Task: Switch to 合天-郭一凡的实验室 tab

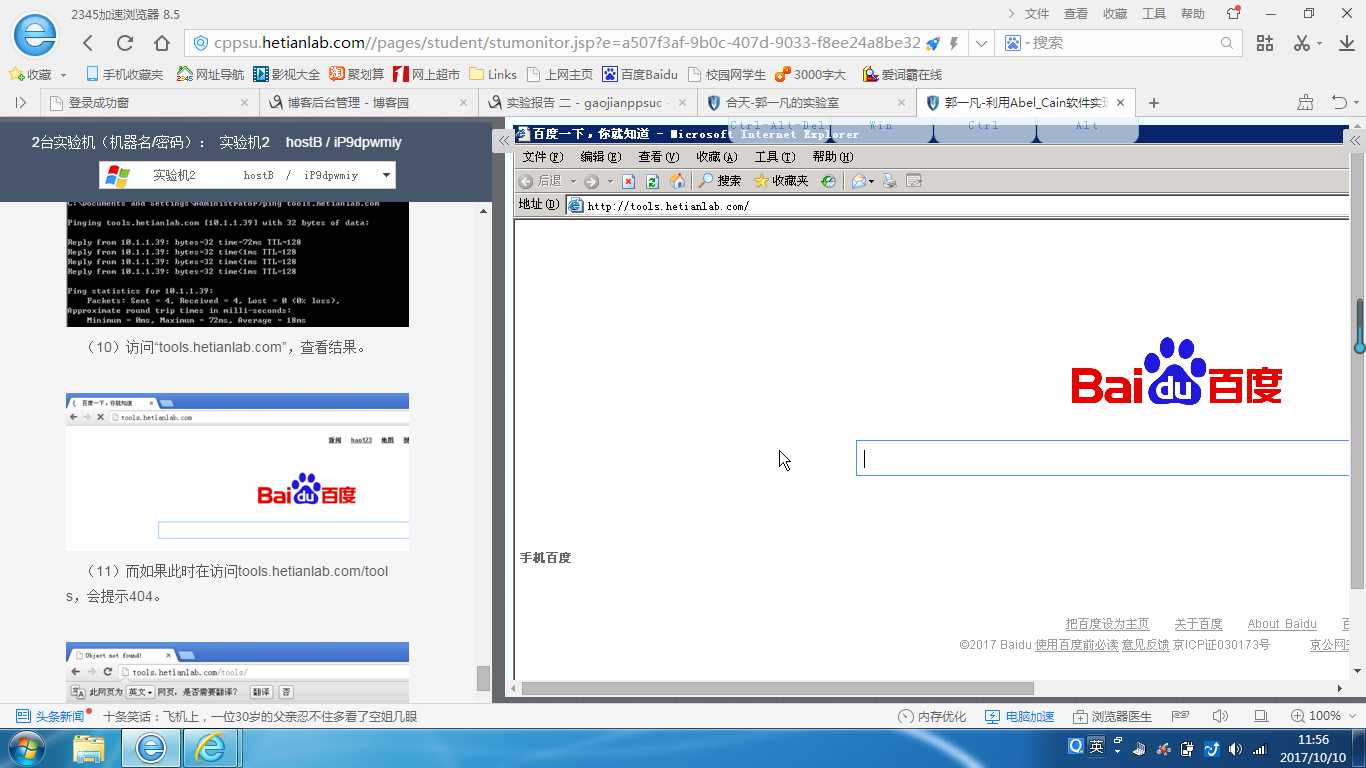Action: [806, 102]
